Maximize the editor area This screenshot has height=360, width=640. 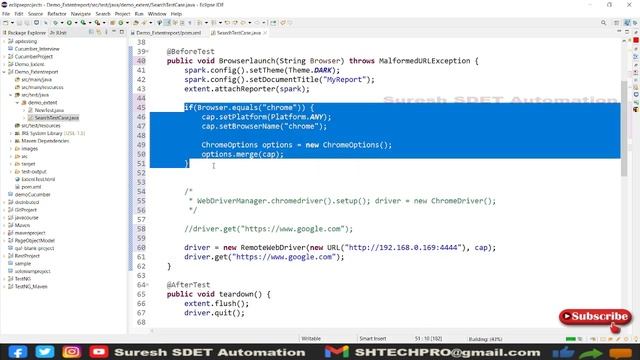pyautogui.click(x=627, y=32)
